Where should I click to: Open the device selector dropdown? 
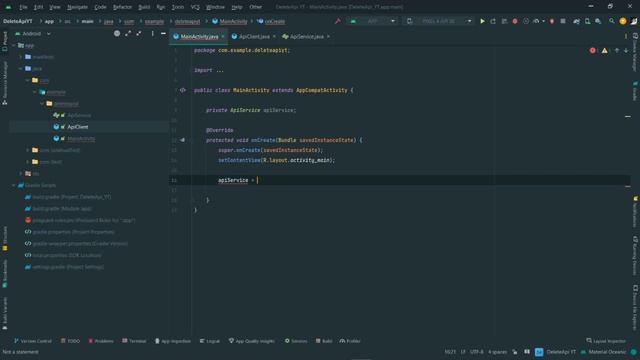coord(439,21)
